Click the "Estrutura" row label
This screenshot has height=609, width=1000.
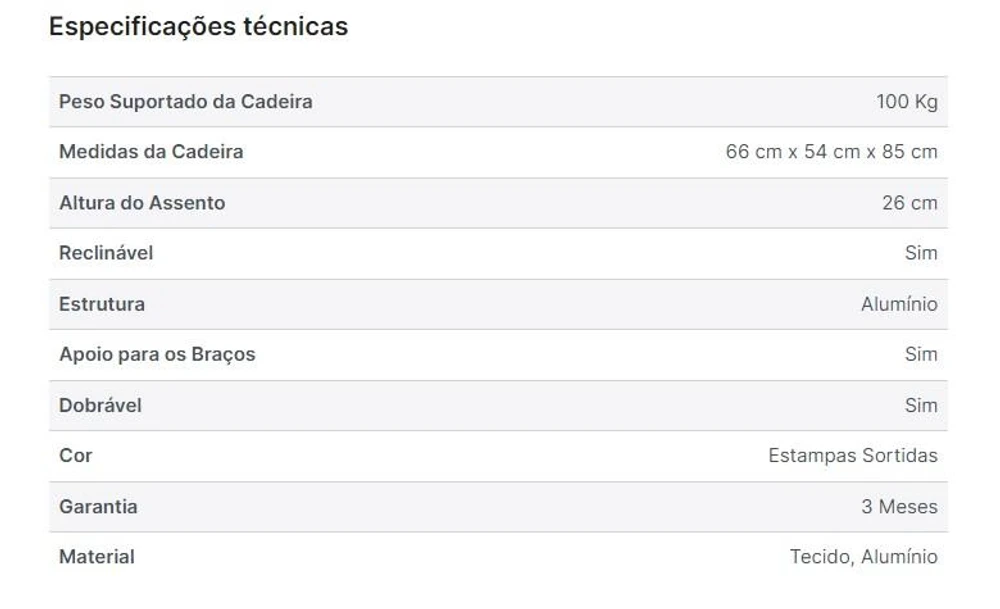pyautogui.click(x=102, y=304)
